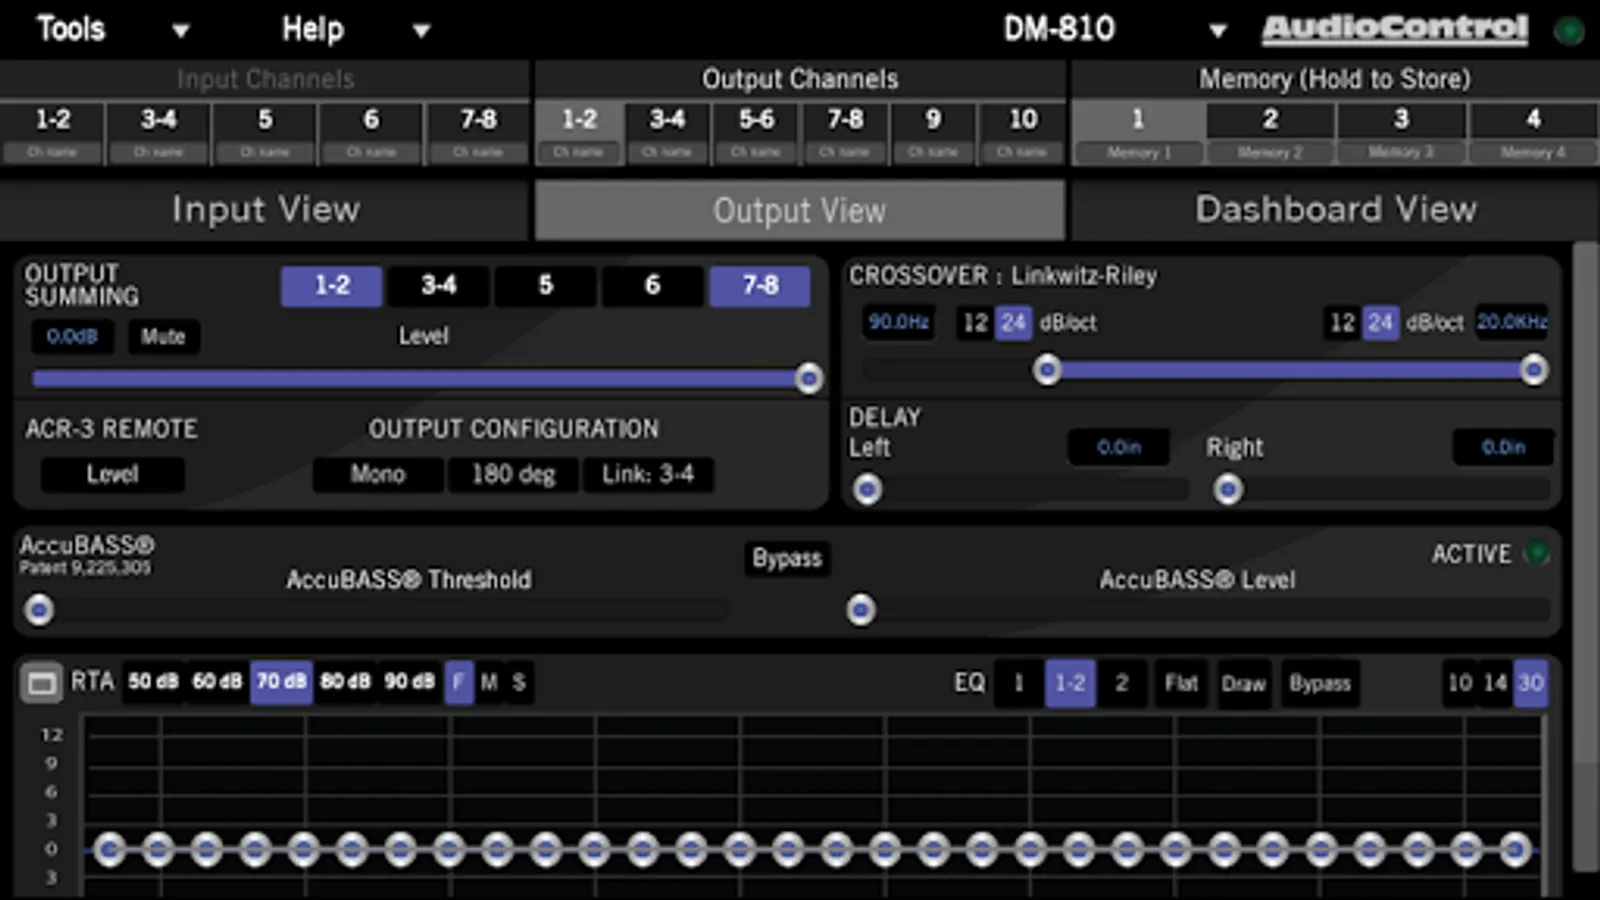
Task: Click the green connection status indicator
Action: click(x=1569, y=31)
